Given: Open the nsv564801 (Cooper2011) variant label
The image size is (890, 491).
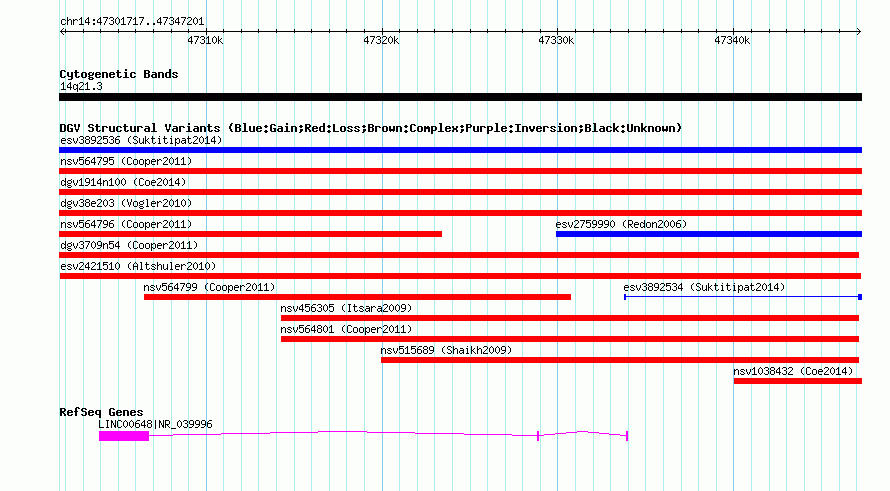Looking at the screenshot, I should tap(346, 329).
